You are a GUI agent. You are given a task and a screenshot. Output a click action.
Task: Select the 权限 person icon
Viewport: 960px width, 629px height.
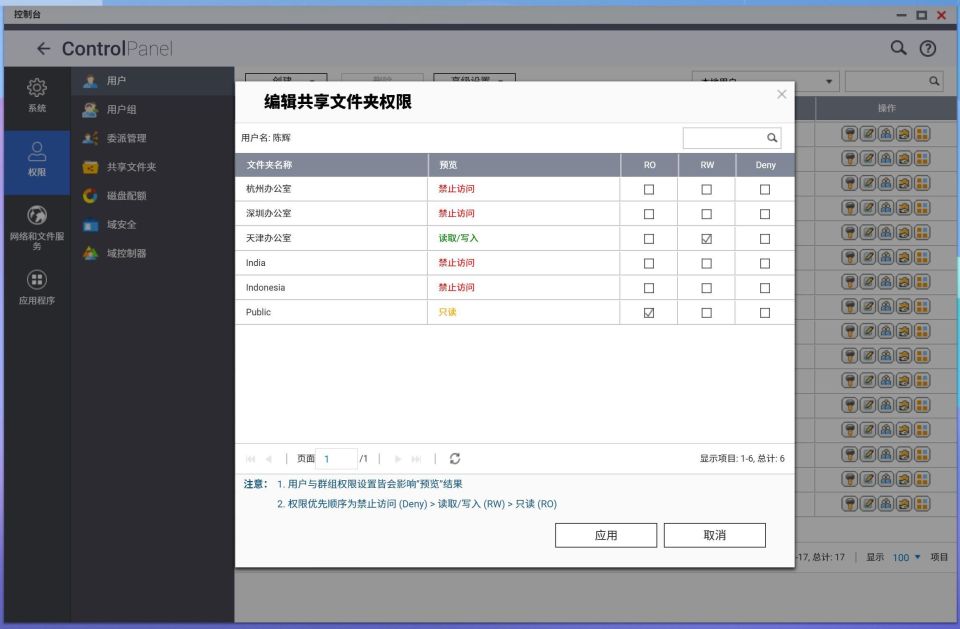(x=37, y=151)
